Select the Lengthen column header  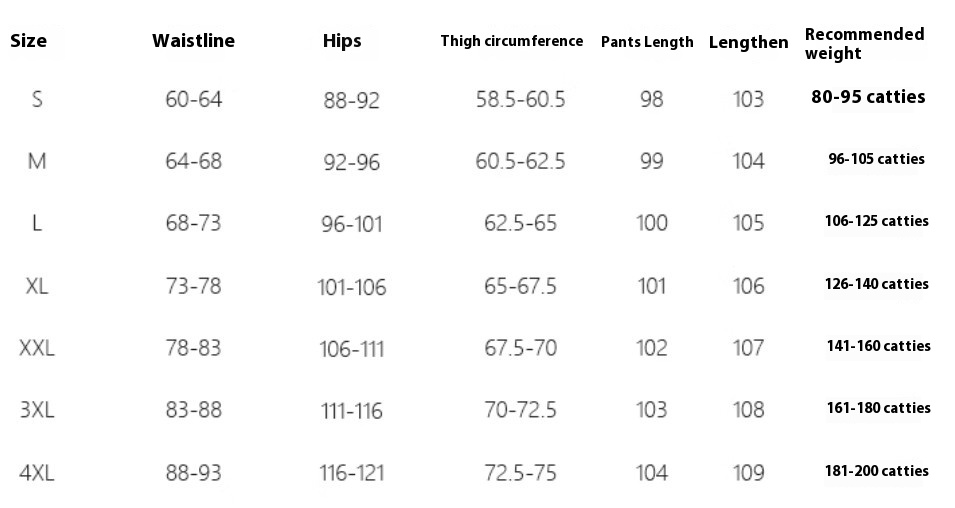749,43
